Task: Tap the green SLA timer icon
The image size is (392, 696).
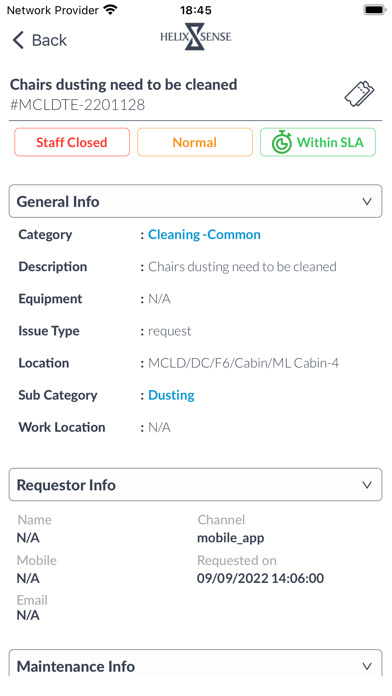Action: [x=282, y=142]
